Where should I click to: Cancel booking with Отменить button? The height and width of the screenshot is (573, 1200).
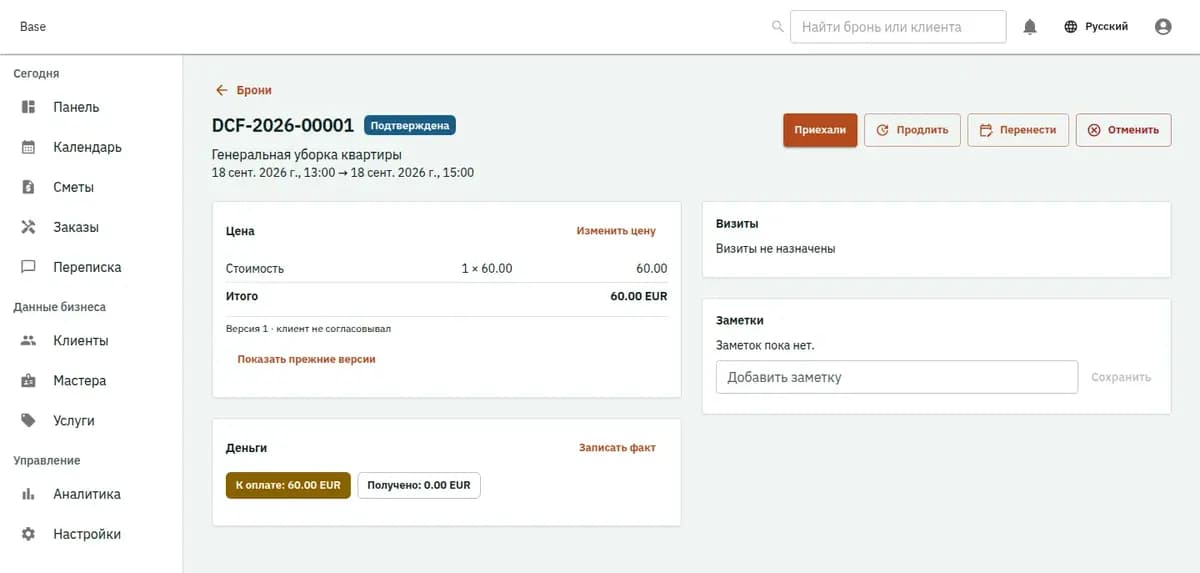[1123, 130]
